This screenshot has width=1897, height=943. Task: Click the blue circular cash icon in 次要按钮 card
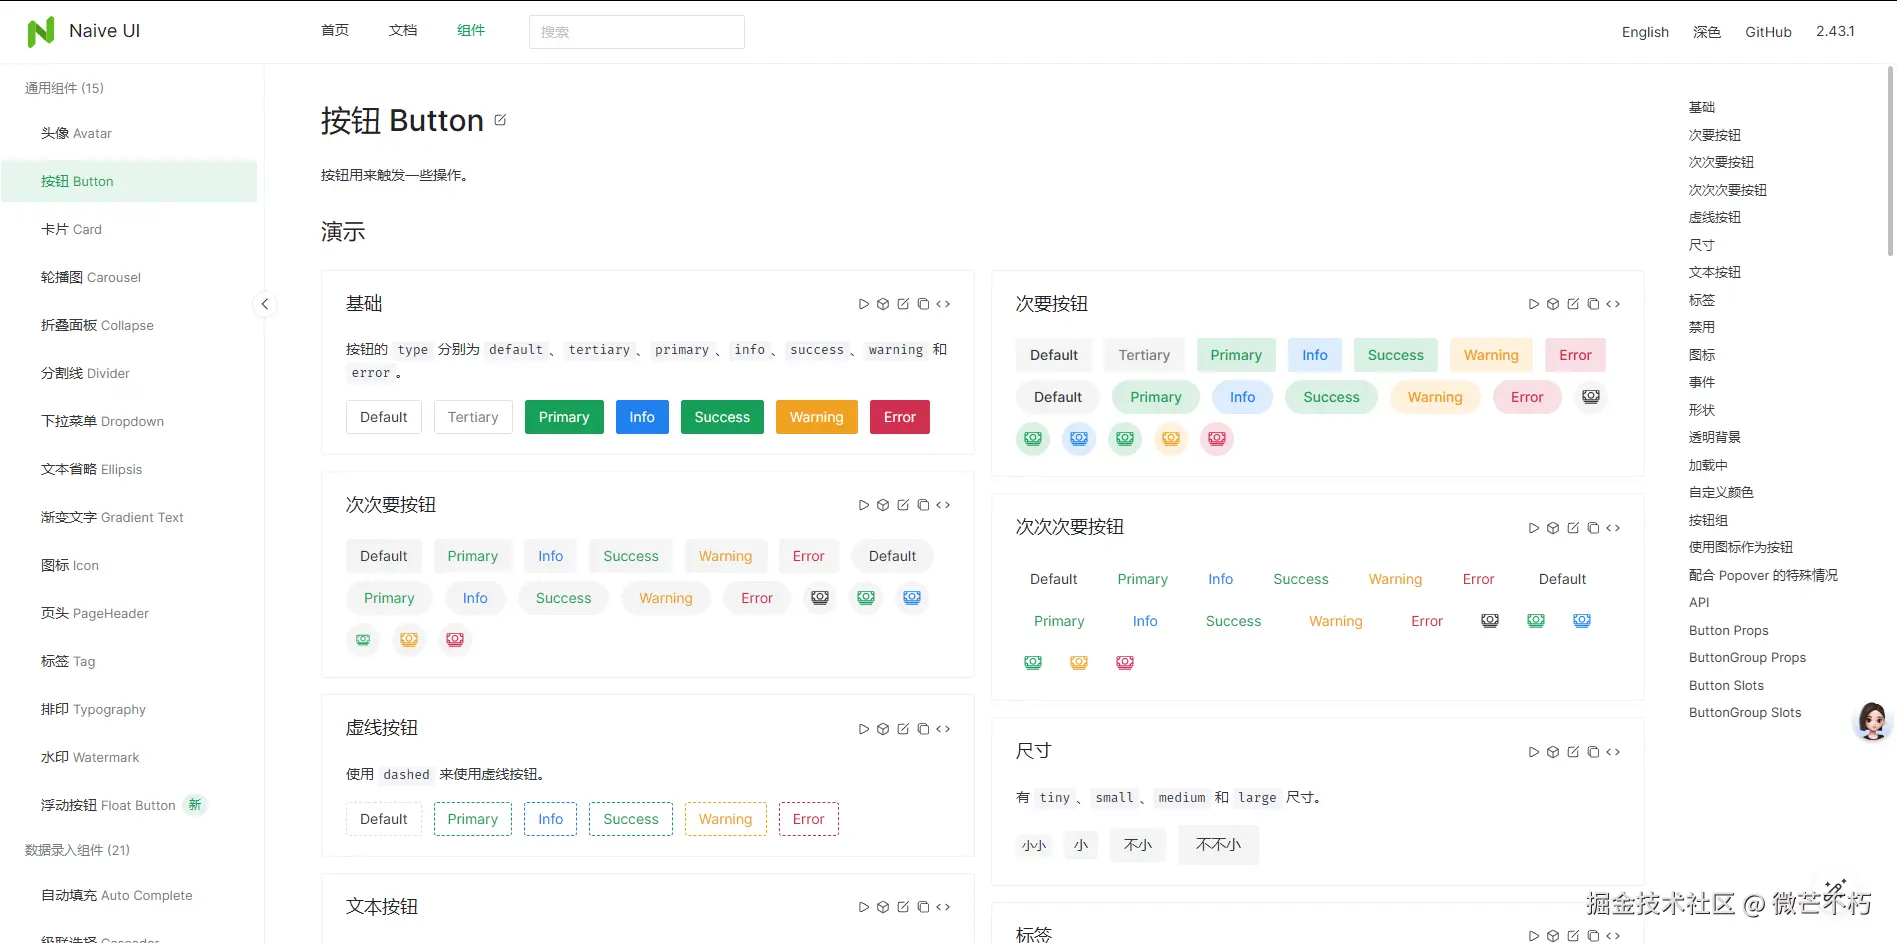[x=1079, y=439]
